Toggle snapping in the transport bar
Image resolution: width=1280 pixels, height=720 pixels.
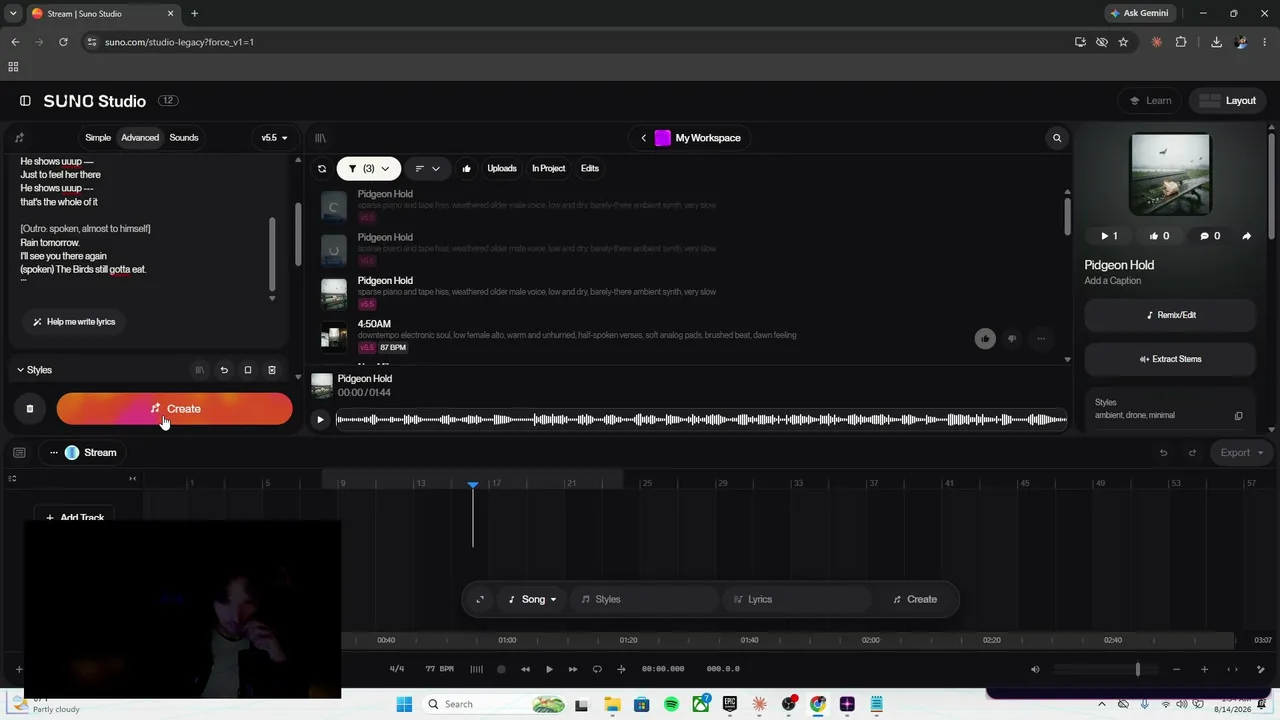coord(621,669)
